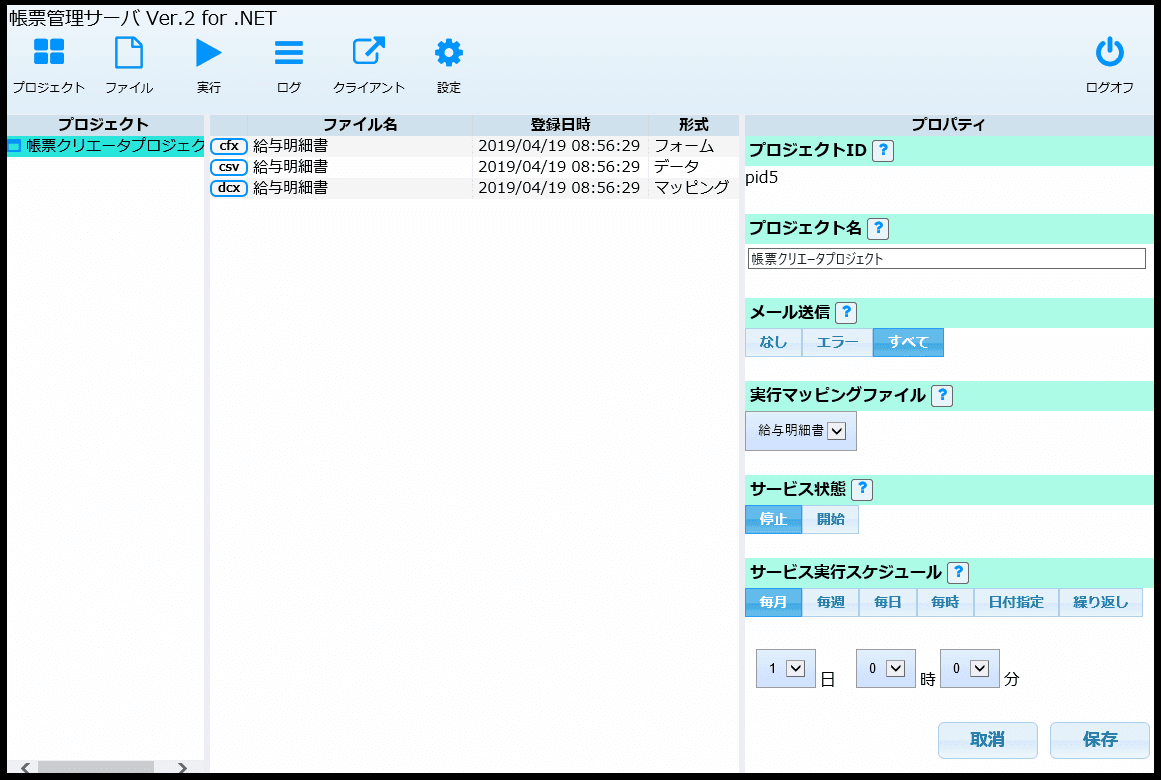Image resolution: width=1161 pixels, height=780 pixels.
Task: Click the pid5 project ID value
Action: click(762, 178)
